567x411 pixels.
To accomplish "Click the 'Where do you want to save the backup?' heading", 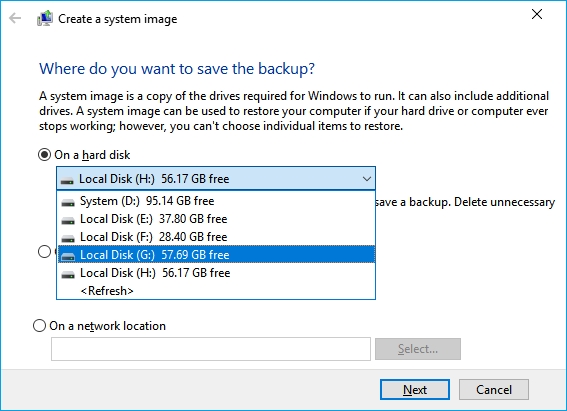I will (x=177, y=69).
